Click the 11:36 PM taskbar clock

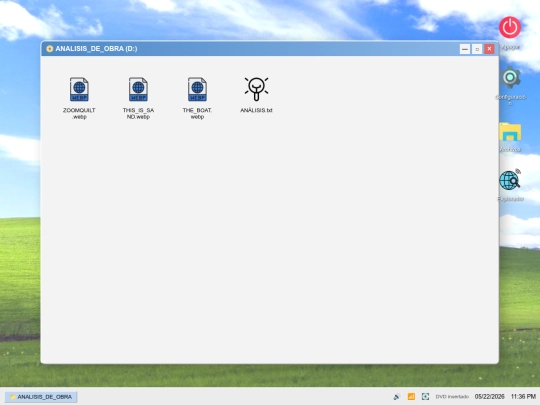pyautogui.click(x=523, y=397)
